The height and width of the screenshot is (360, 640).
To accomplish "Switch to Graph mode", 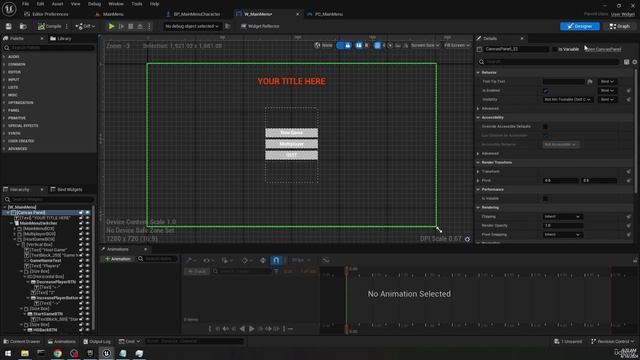I will tap(620, 26).
